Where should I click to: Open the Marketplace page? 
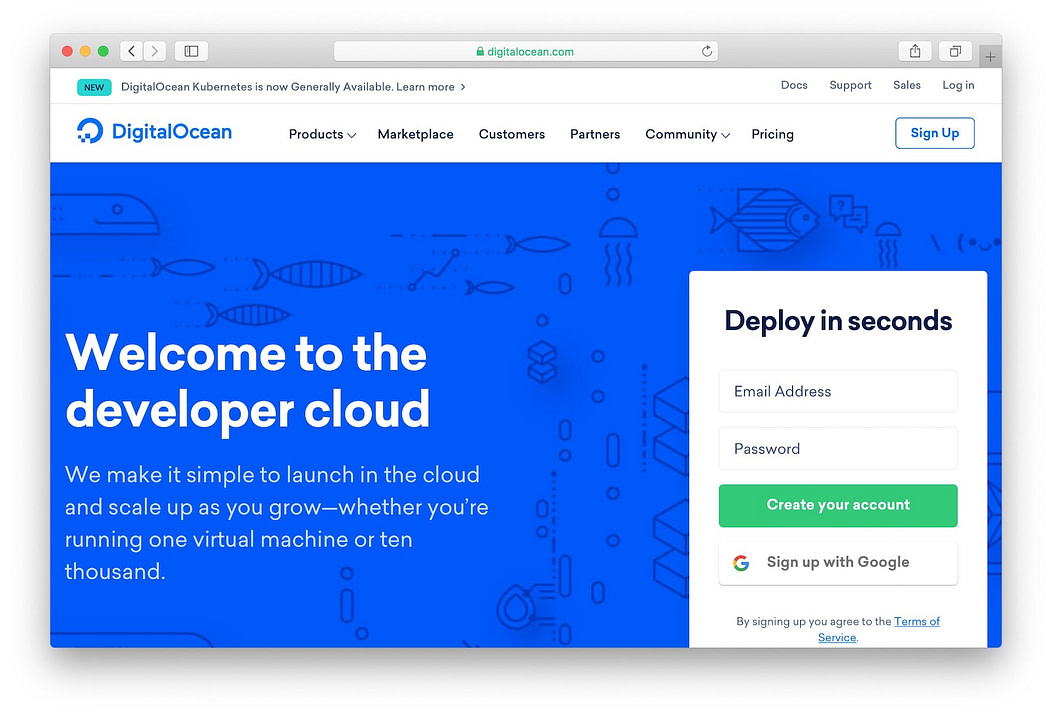pyautogui.click(x=415, y=134)
